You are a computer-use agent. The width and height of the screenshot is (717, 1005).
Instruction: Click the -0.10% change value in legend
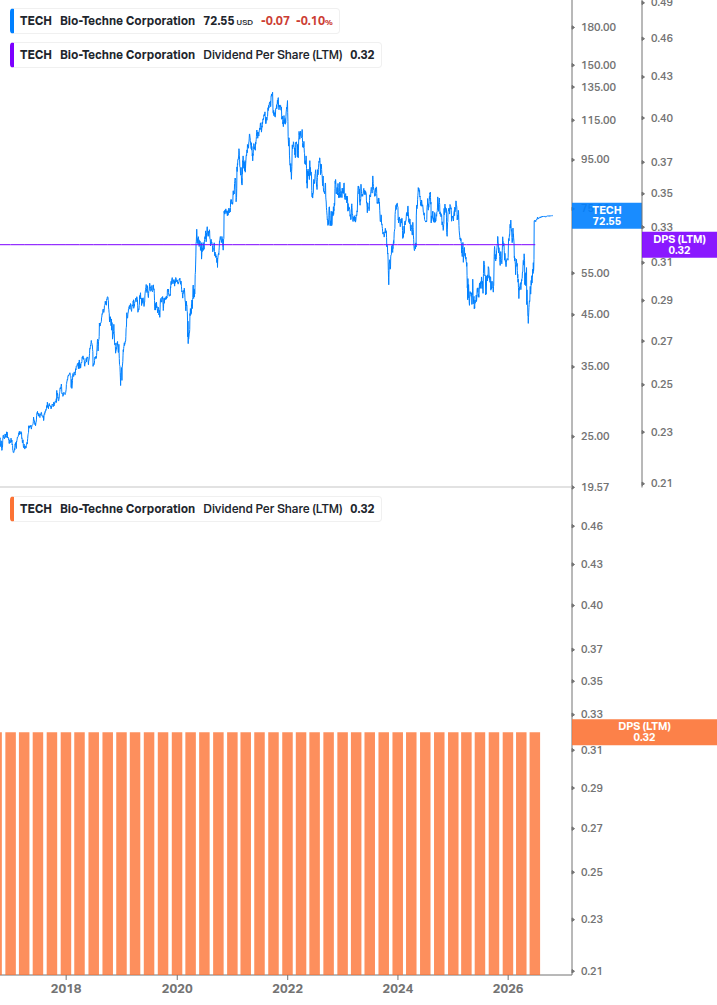tap(314, 21)
